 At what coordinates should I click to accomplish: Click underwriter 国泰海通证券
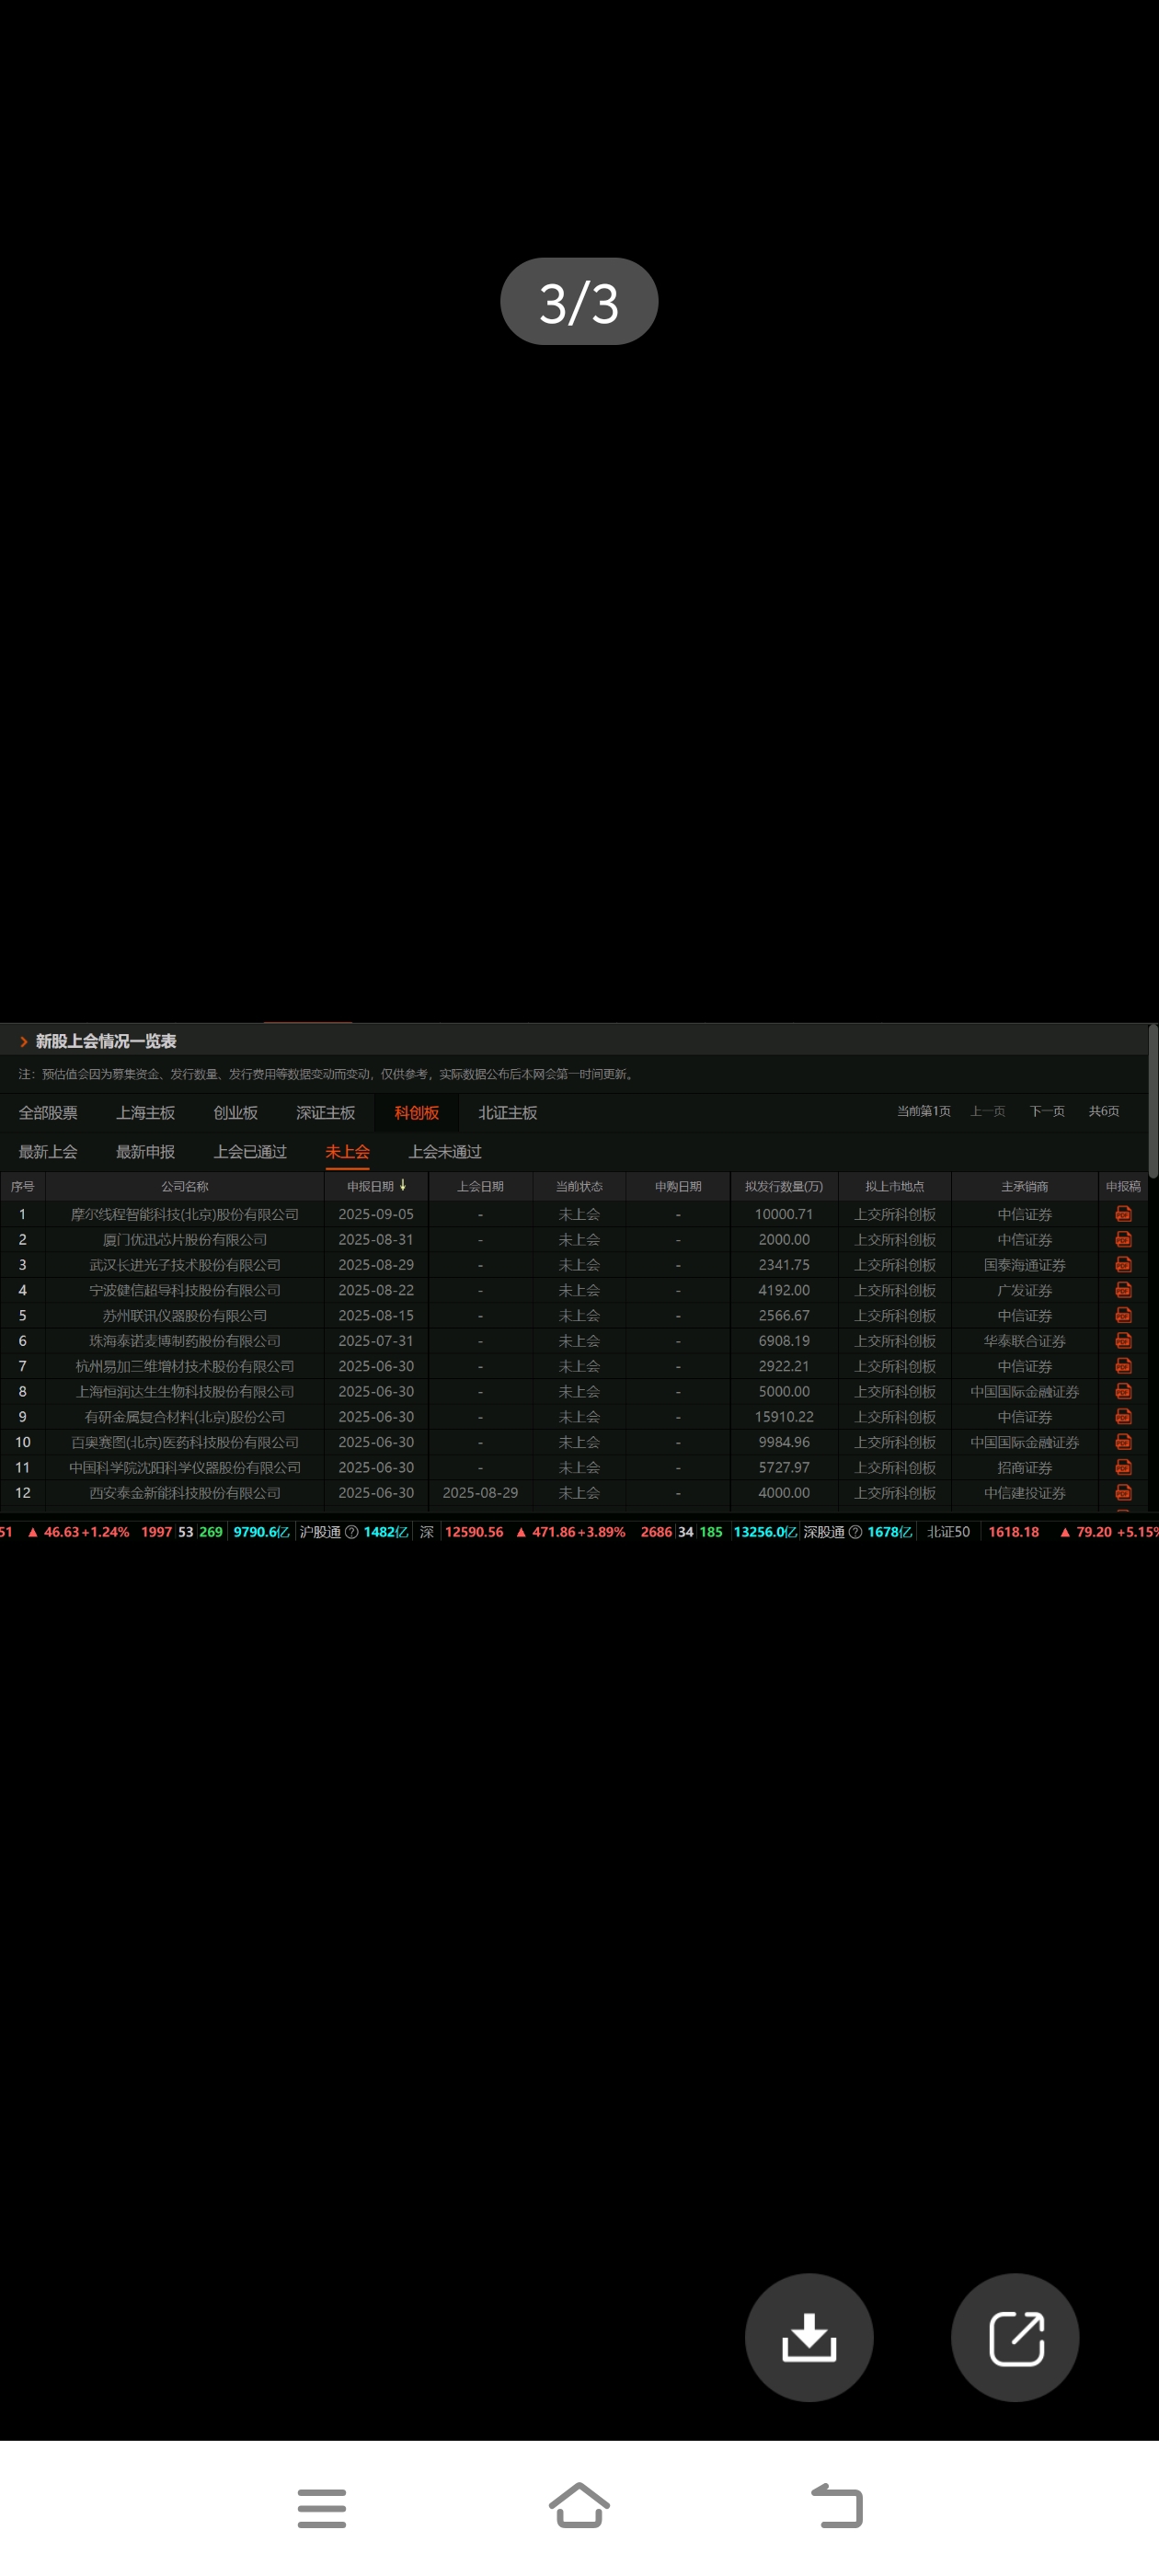(1024, 1265)
